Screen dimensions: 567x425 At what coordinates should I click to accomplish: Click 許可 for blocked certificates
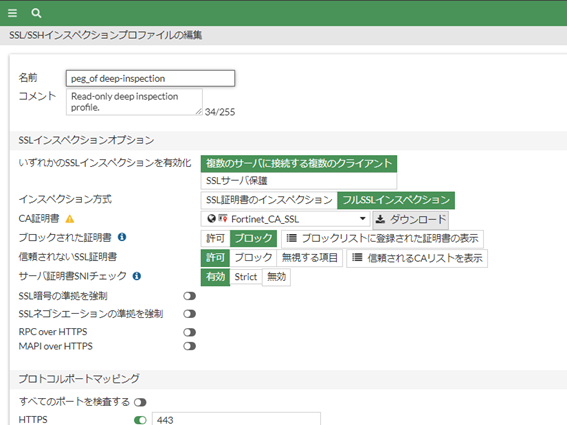pos(216,238)
